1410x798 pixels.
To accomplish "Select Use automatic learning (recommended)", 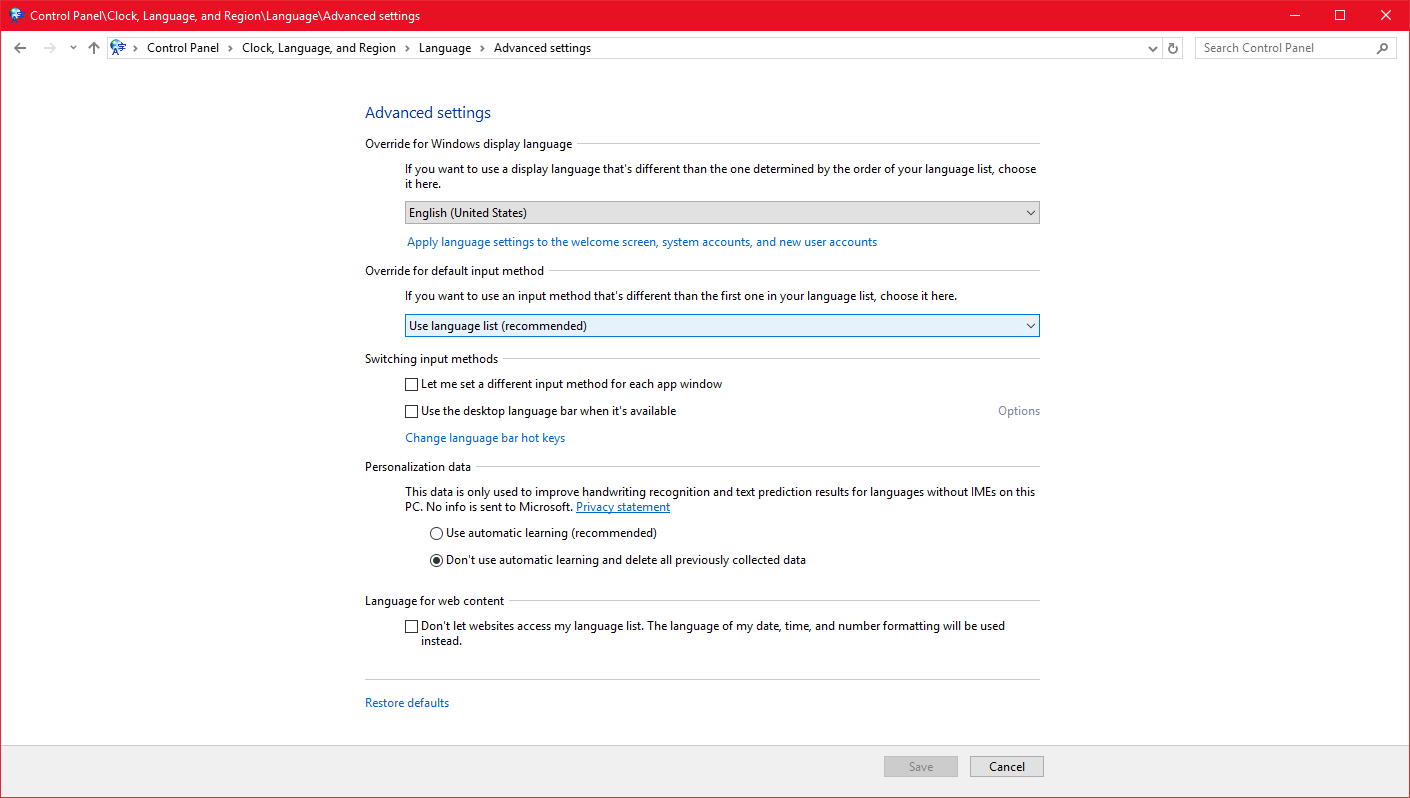I will (436, 534).
